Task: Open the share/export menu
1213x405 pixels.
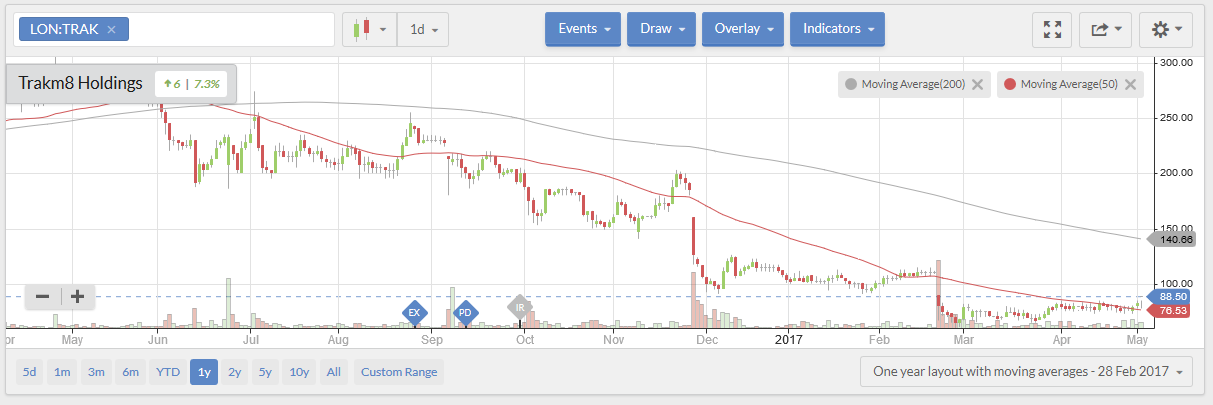Action: 1106,30
